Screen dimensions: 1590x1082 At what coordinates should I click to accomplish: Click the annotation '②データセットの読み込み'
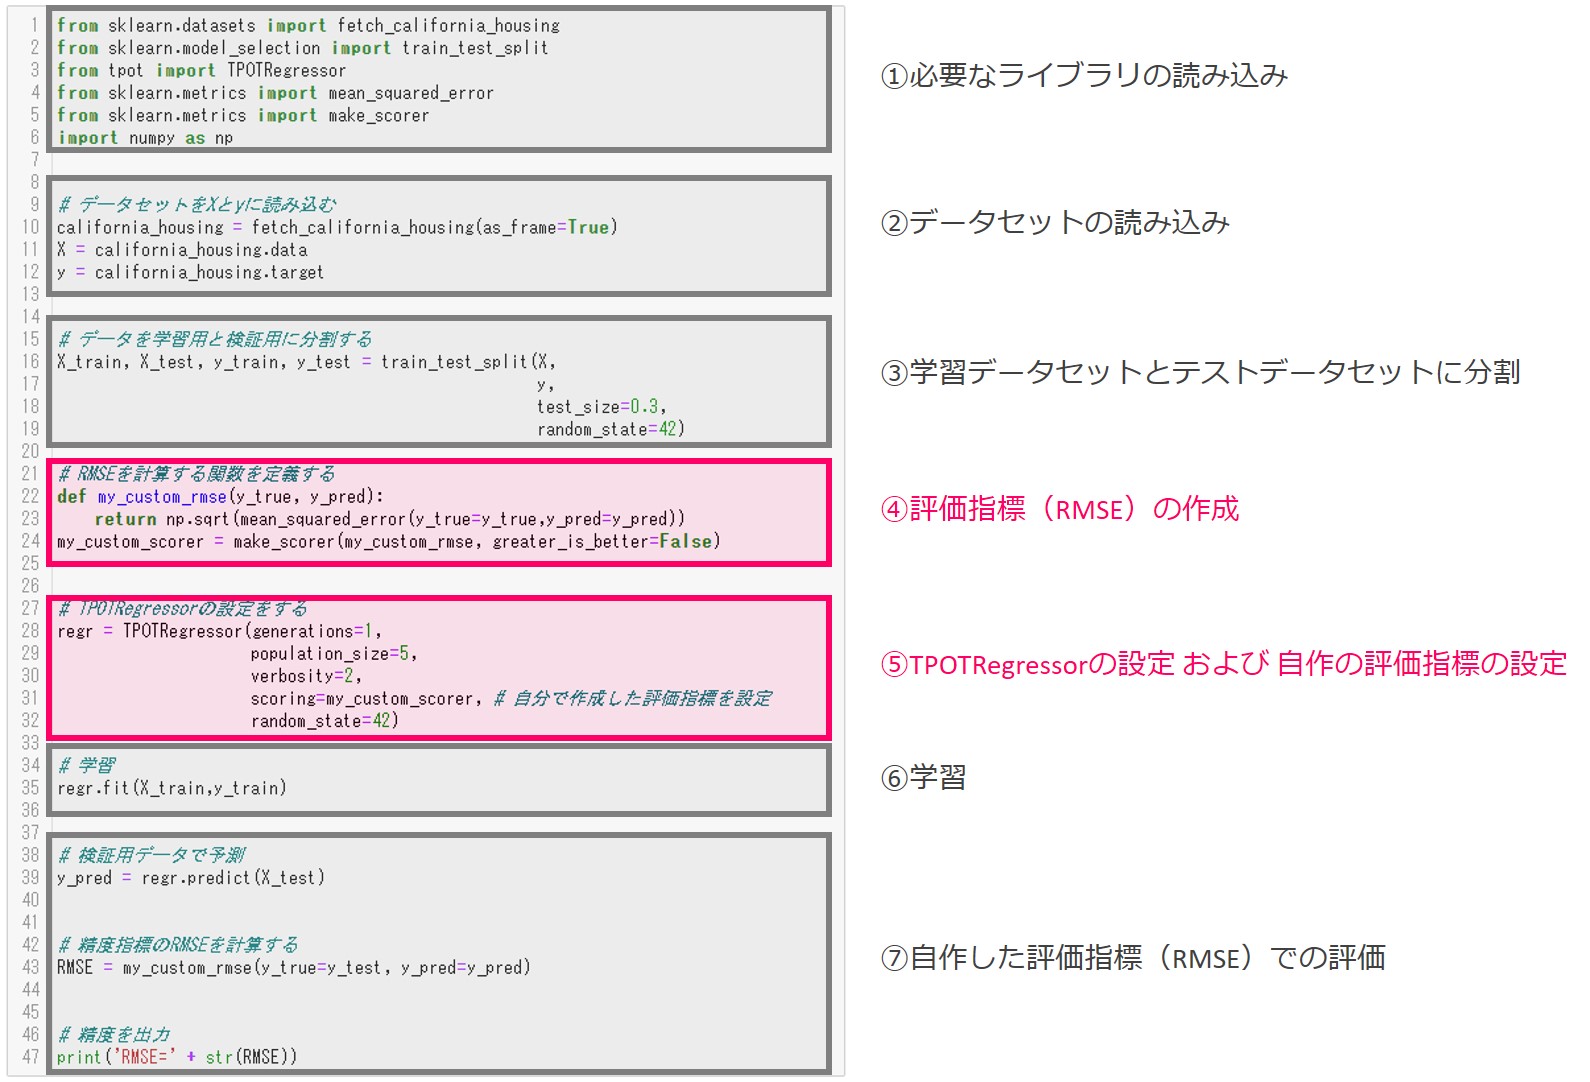pos(1055,222)
